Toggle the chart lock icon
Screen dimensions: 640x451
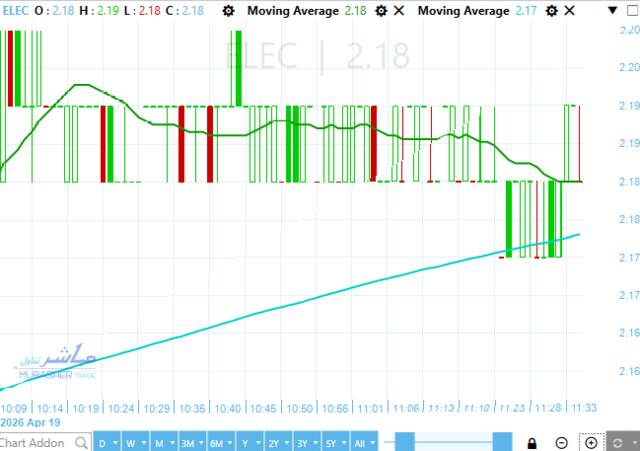pyautogui.click(x=533, y=442)
